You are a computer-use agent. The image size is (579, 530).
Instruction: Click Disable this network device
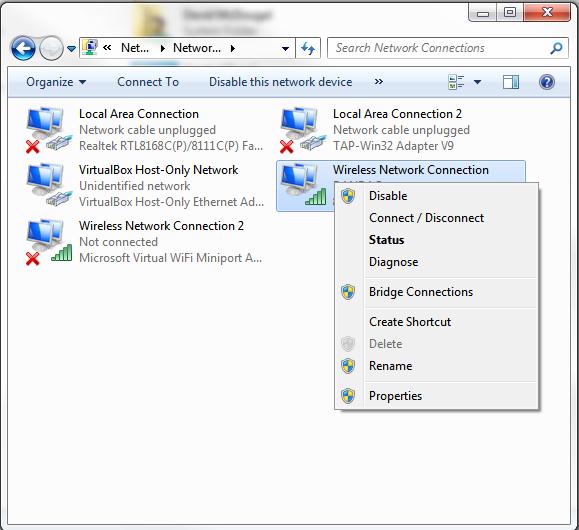281,82
